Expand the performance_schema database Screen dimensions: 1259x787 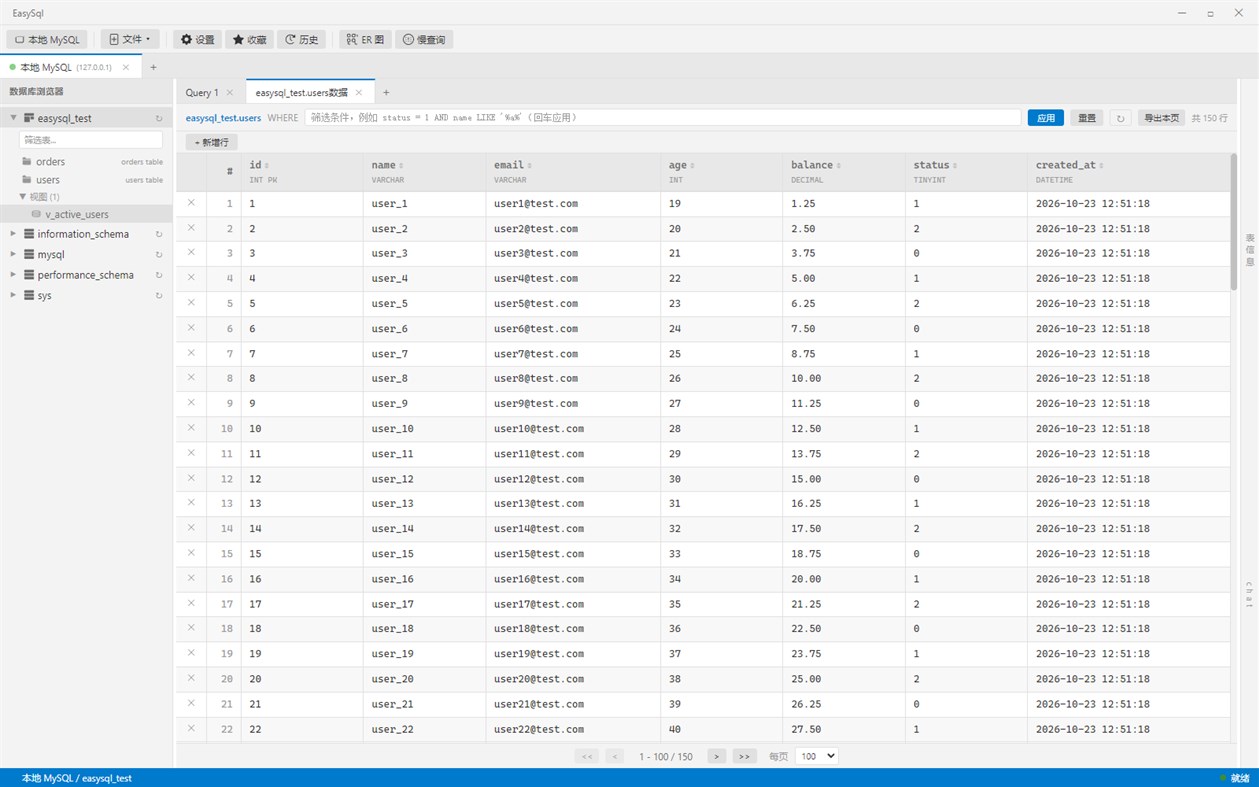[13, 275]
